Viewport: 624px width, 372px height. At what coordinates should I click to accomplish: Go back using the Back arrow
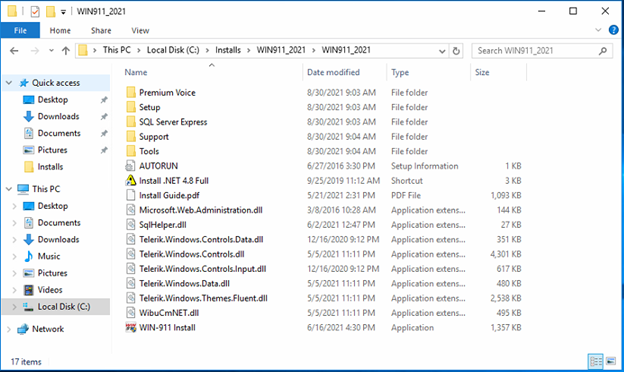point(14,51)
